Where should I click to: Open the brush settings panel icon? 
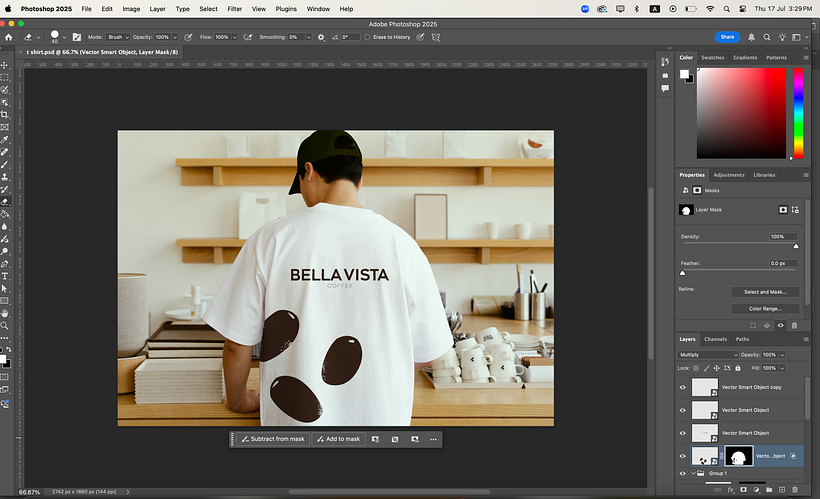pos(77,37)
